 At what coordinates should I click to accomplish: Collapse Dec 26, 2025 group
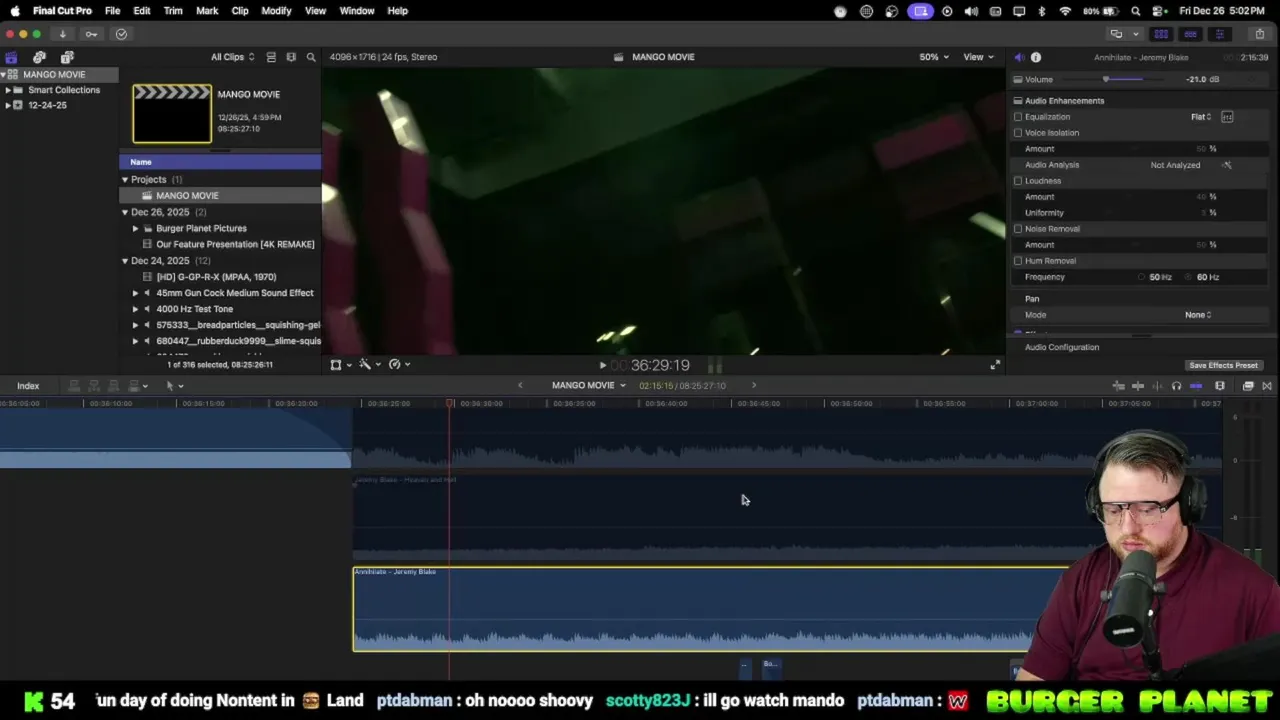click(125, 212)
